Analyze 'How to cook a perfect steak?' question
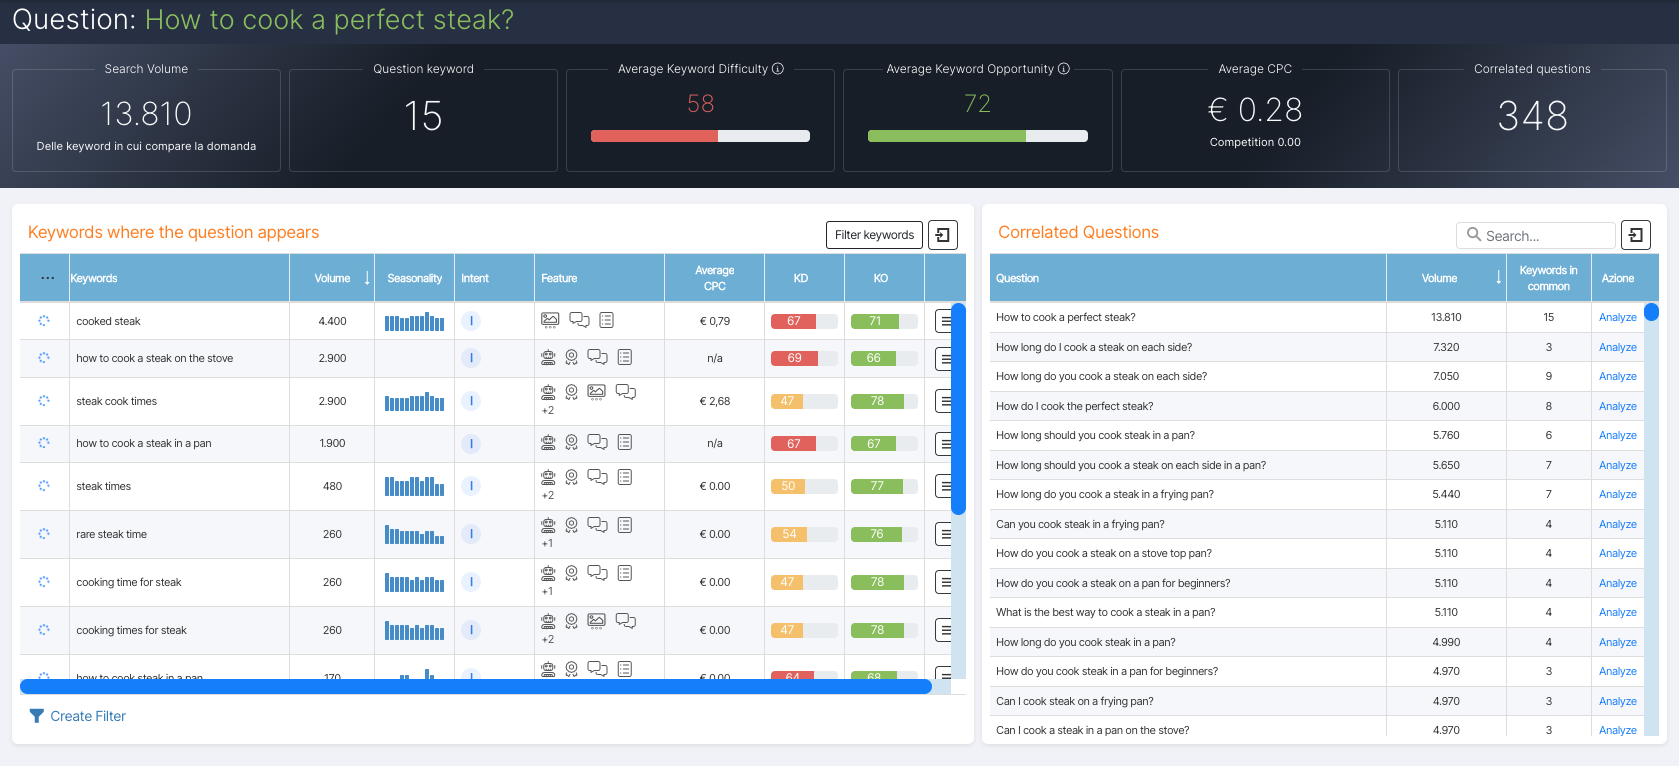 [1617, 317]
